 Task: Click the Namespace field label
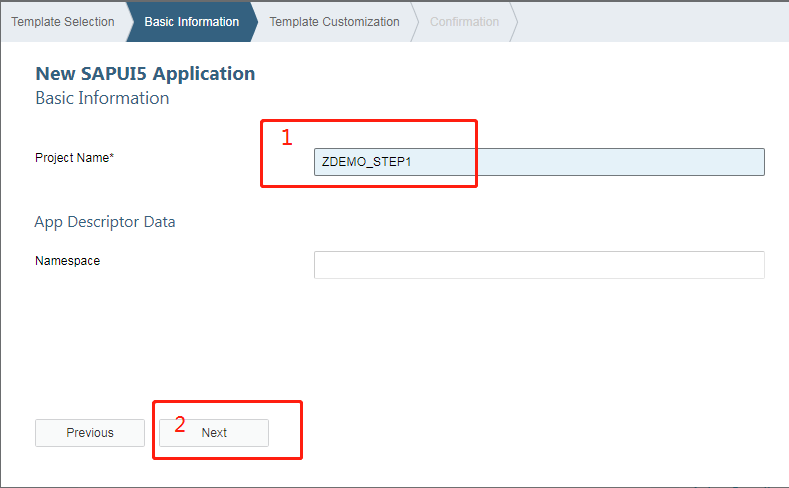coord(67,261)
